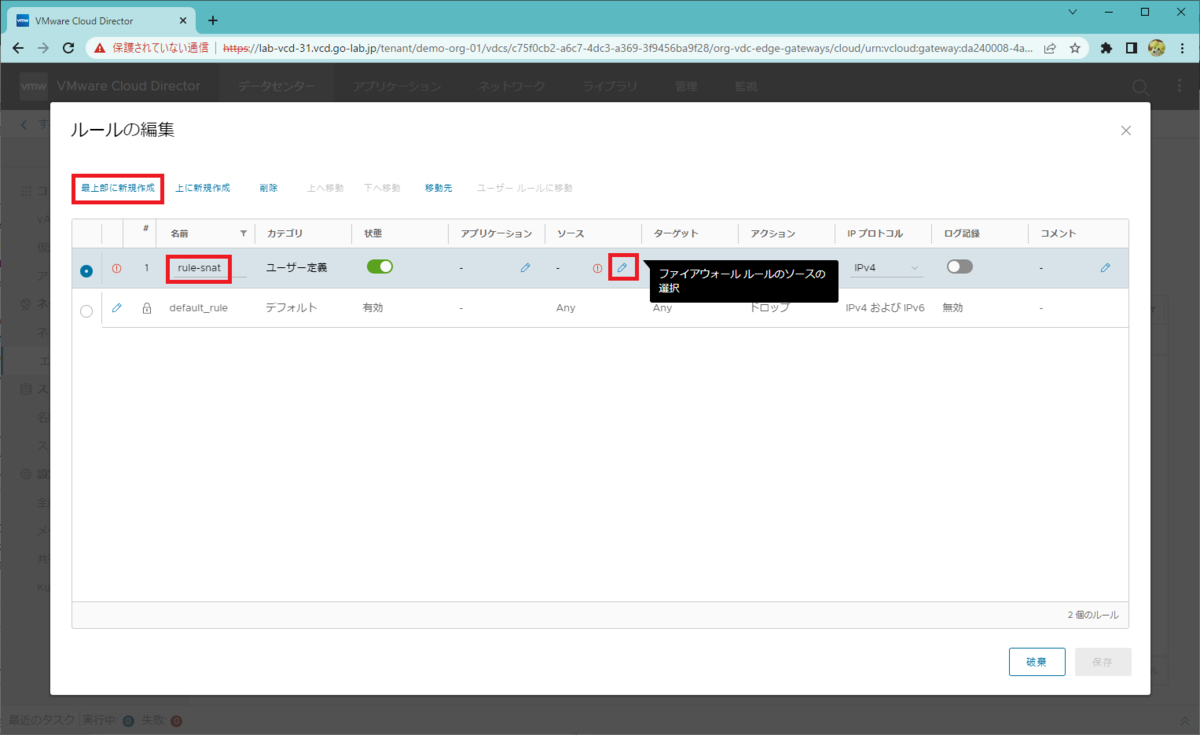The height and width of the screenshot is (735, 1200).
Task: Click 削除 to delete the rule
Action: (x=268, y=188)
